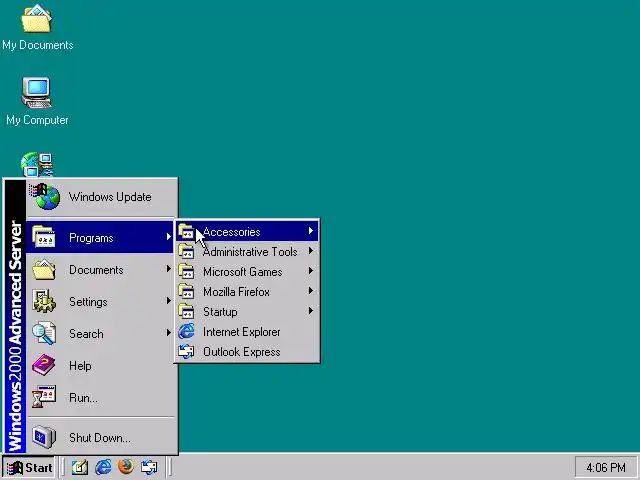
Task: Open Windows Update from Start menu
Action: point(101,197)
